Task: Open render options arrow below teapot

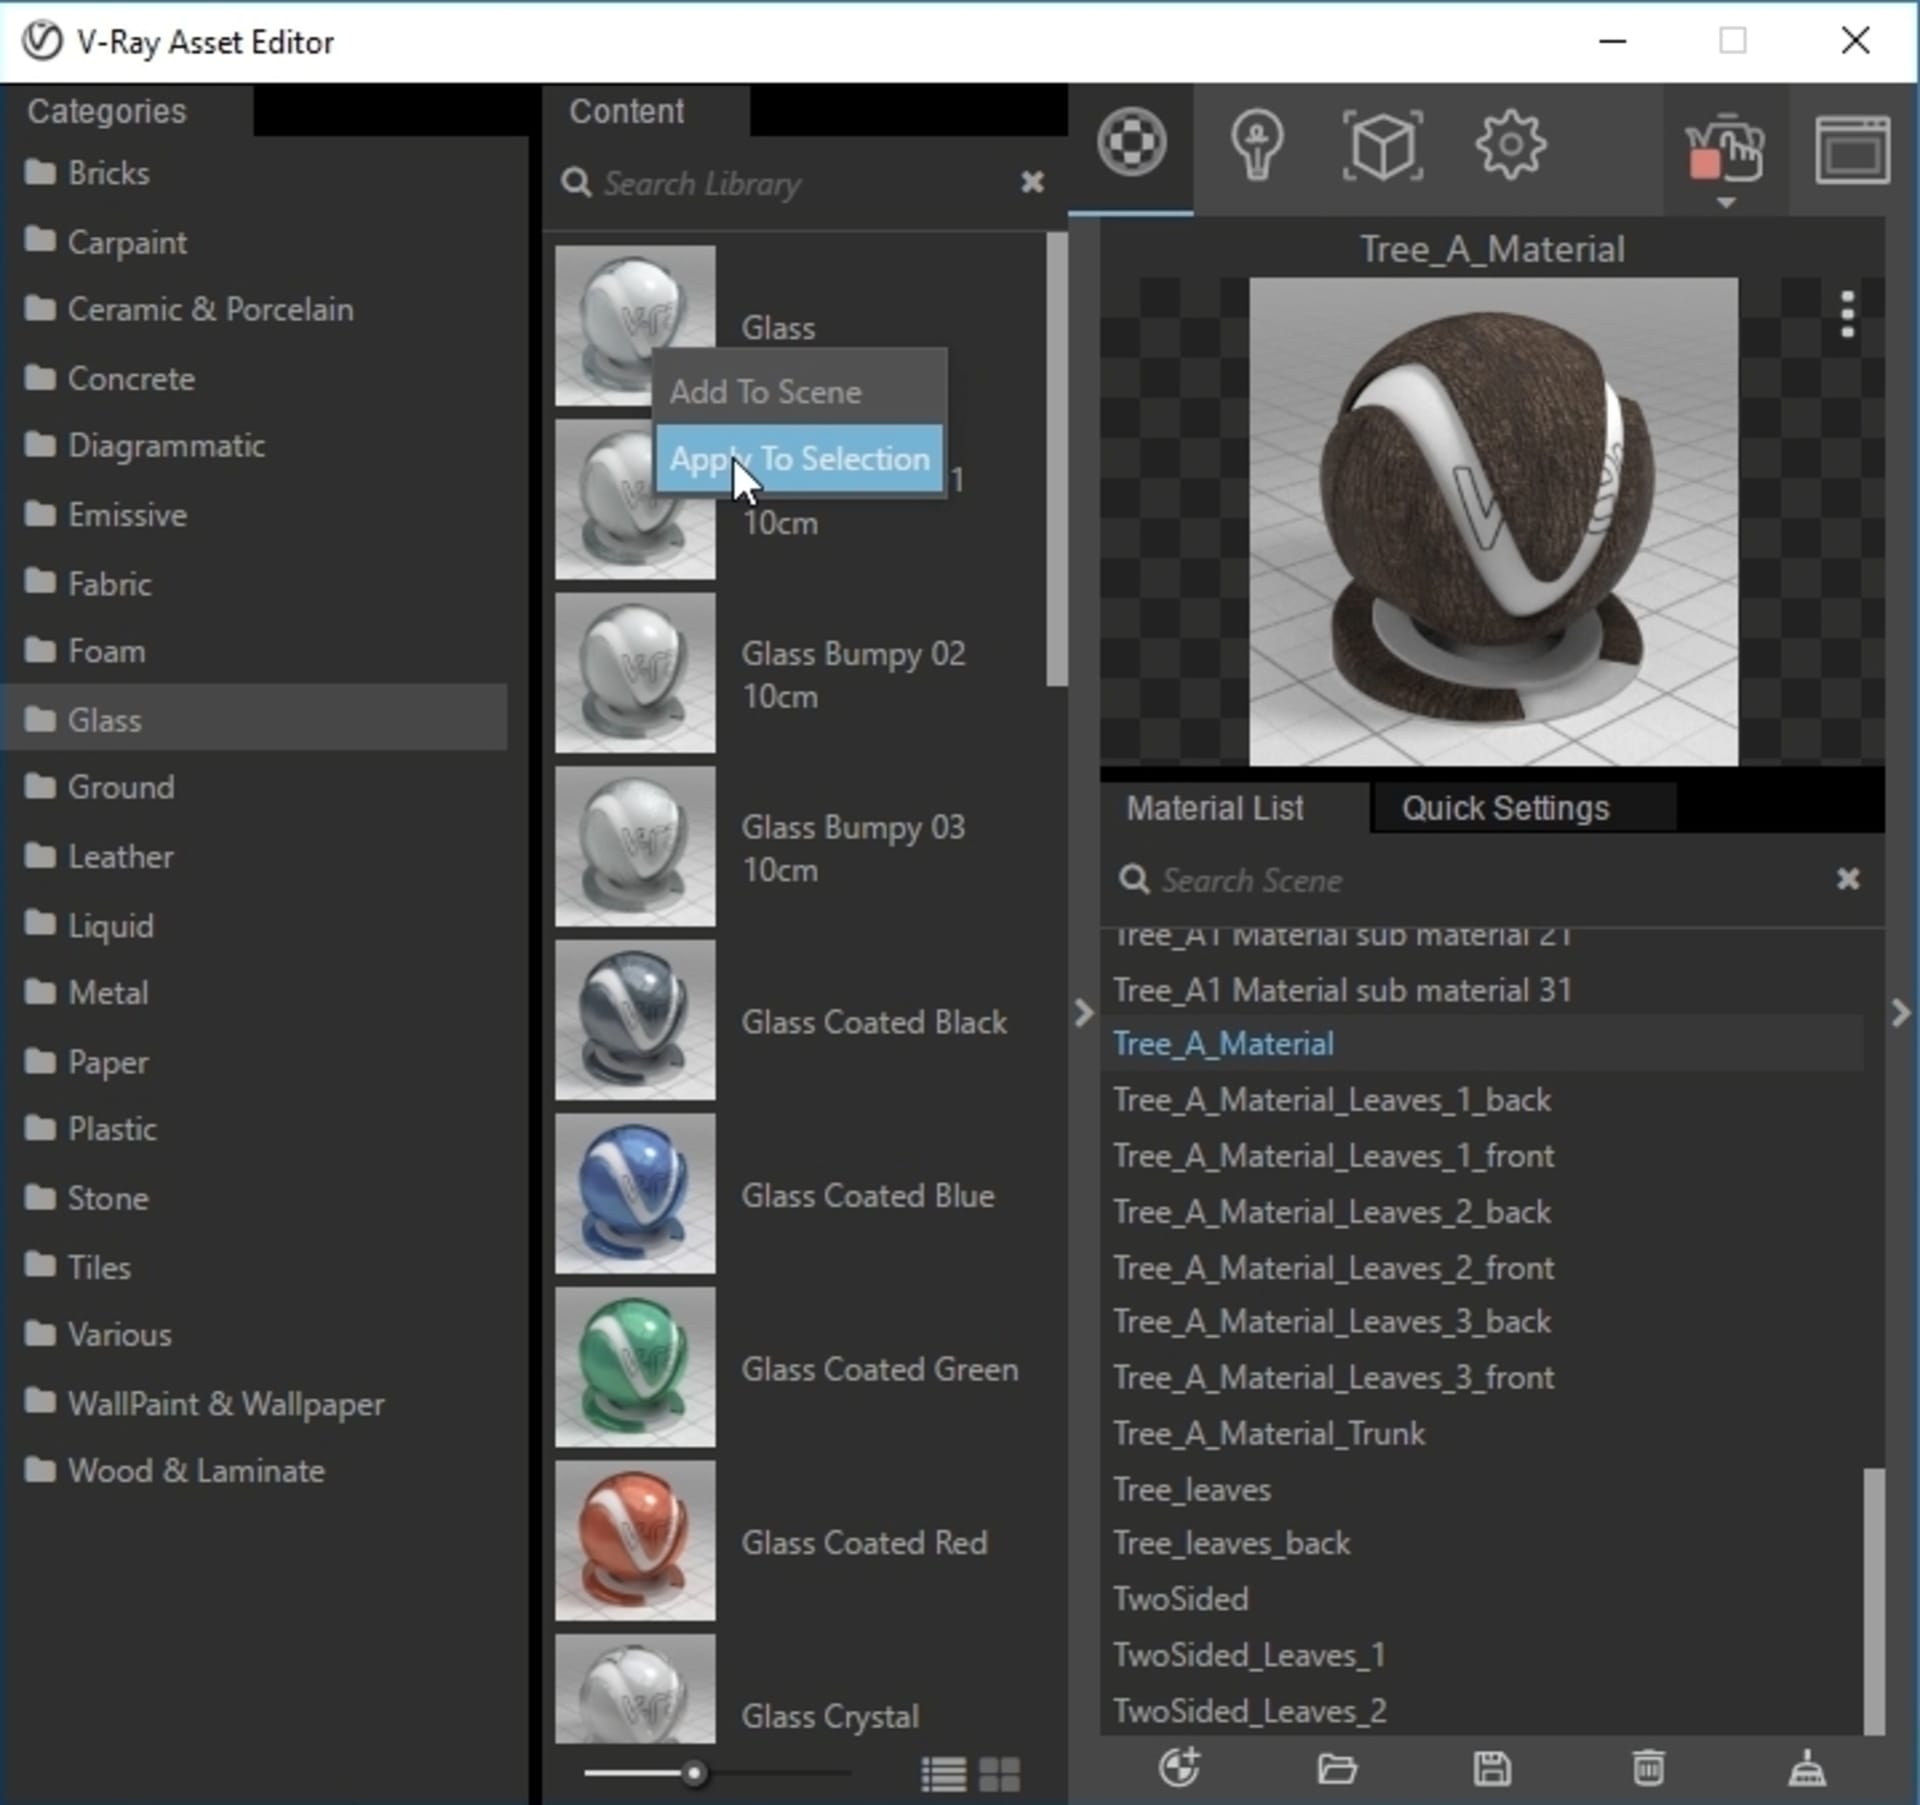Action: [x=1725, y=203]
